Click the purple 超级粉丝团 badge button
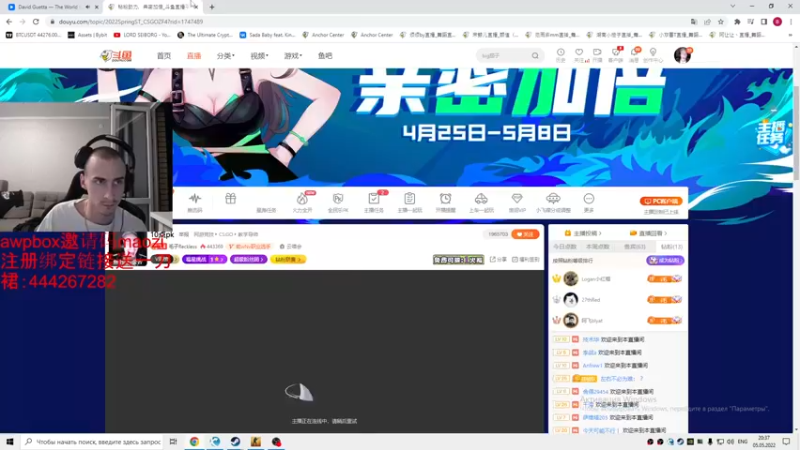This screenshot has width=800, height=450. pyautogui.click(x=248, y=259)
